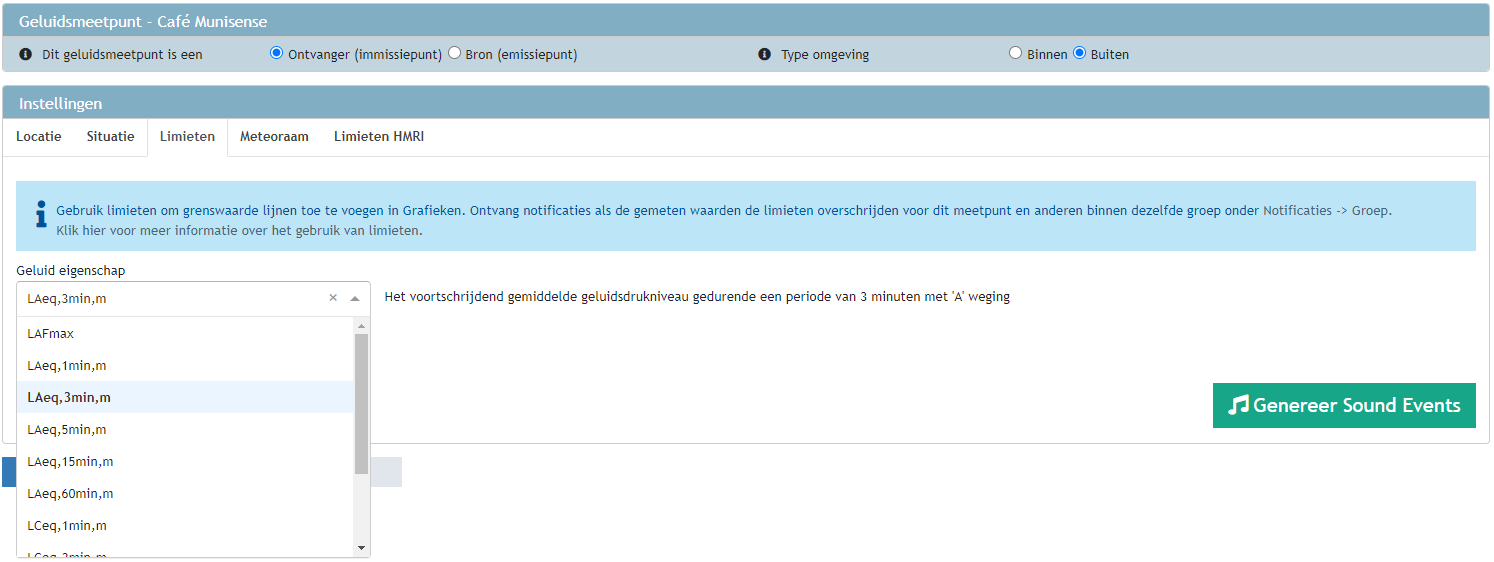Click the Geluid eigenschap search input field
This screenshot has width=1494, height=562.
pos(170,298)
